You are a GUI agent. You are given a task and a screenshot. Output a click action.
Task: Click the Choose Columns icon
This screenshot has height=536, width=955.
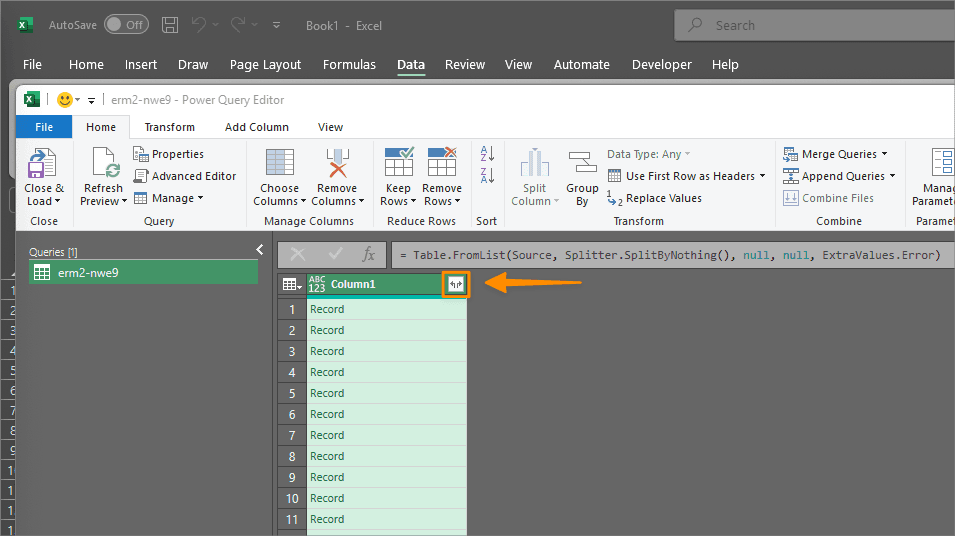(x=280, y=163)
